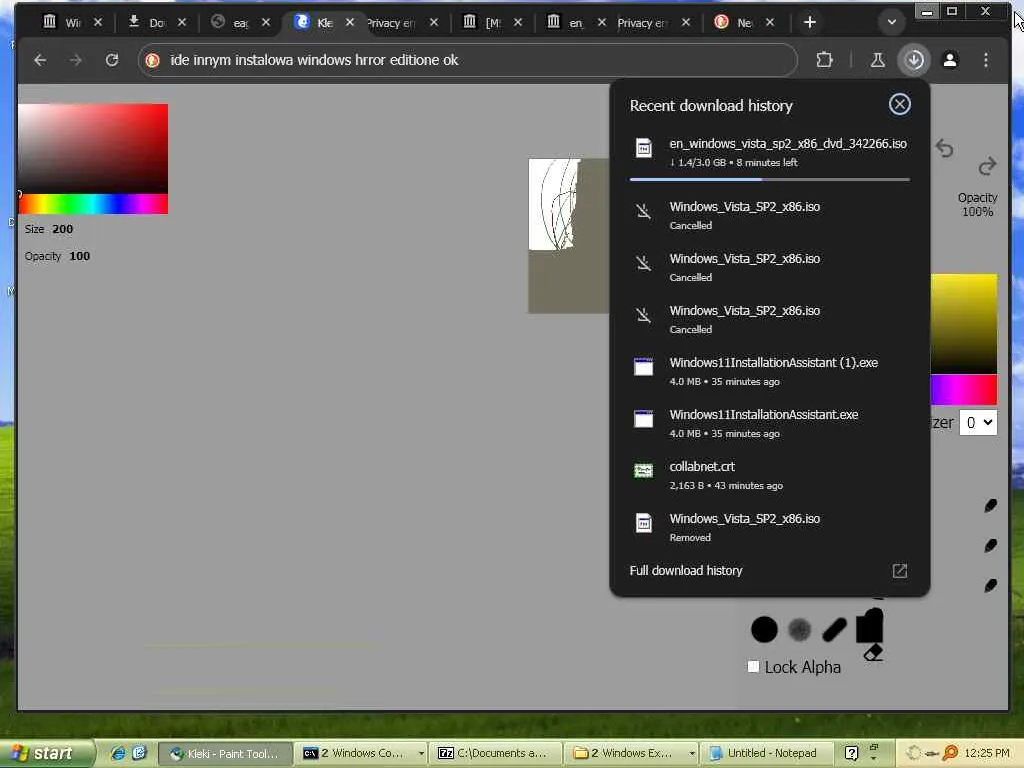This screenshot has width=1024, height=768.
Task: Click the address bar
Action: [x=467, y=60]
